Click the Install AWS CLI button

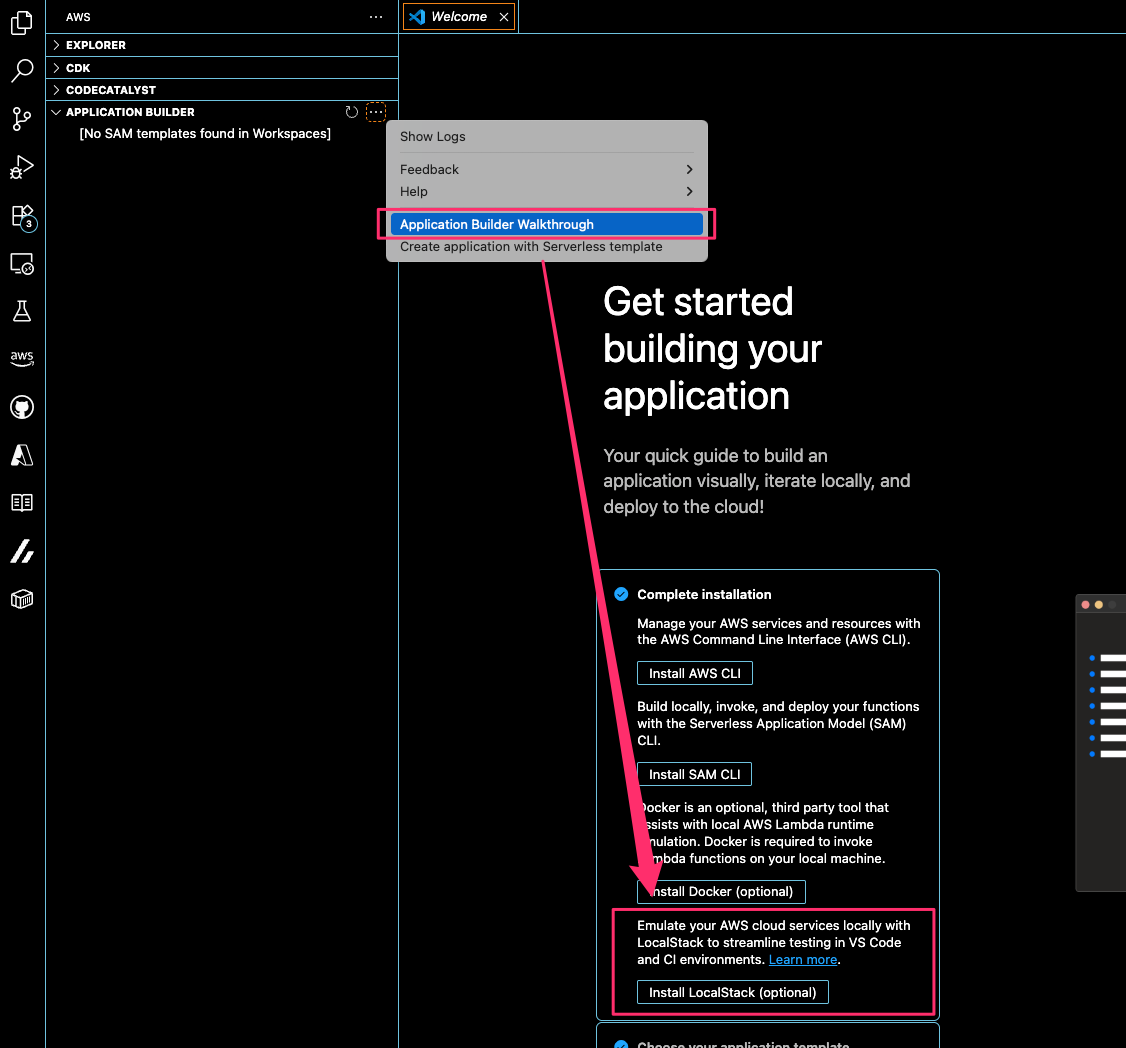[x=694, y=674]
